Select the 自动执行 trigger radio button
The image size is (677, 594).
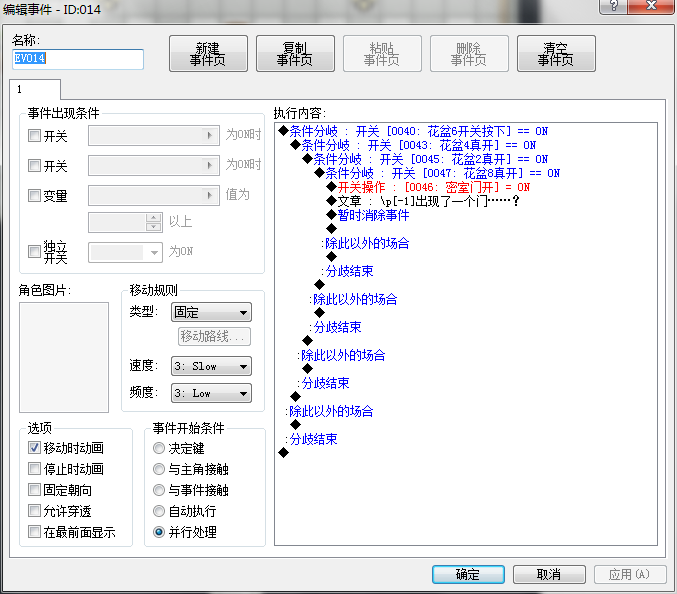pyautogui.click(x=159, y=511)
